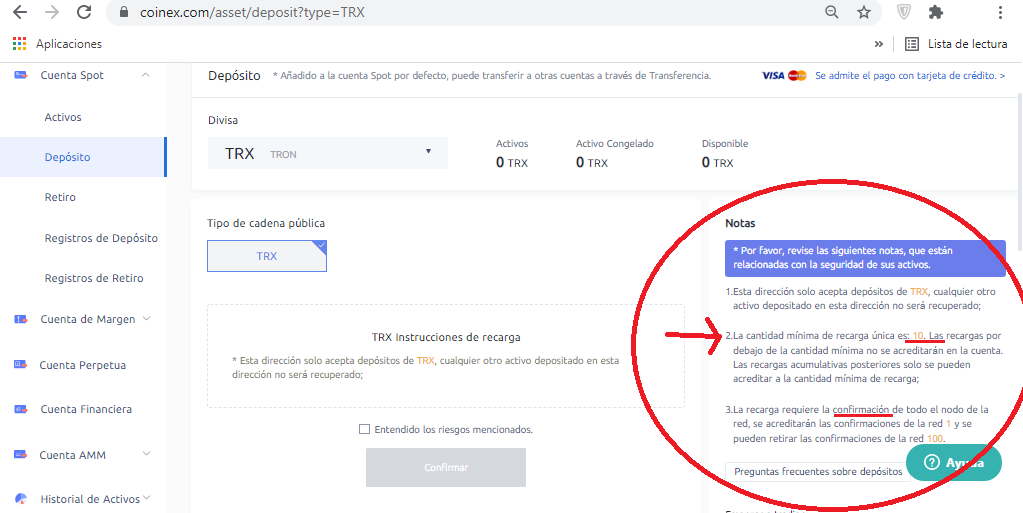Image resolution: width=1023 pixels, height=513 pixels.
Task: Open Registros de Depósito
Action: 101,238
